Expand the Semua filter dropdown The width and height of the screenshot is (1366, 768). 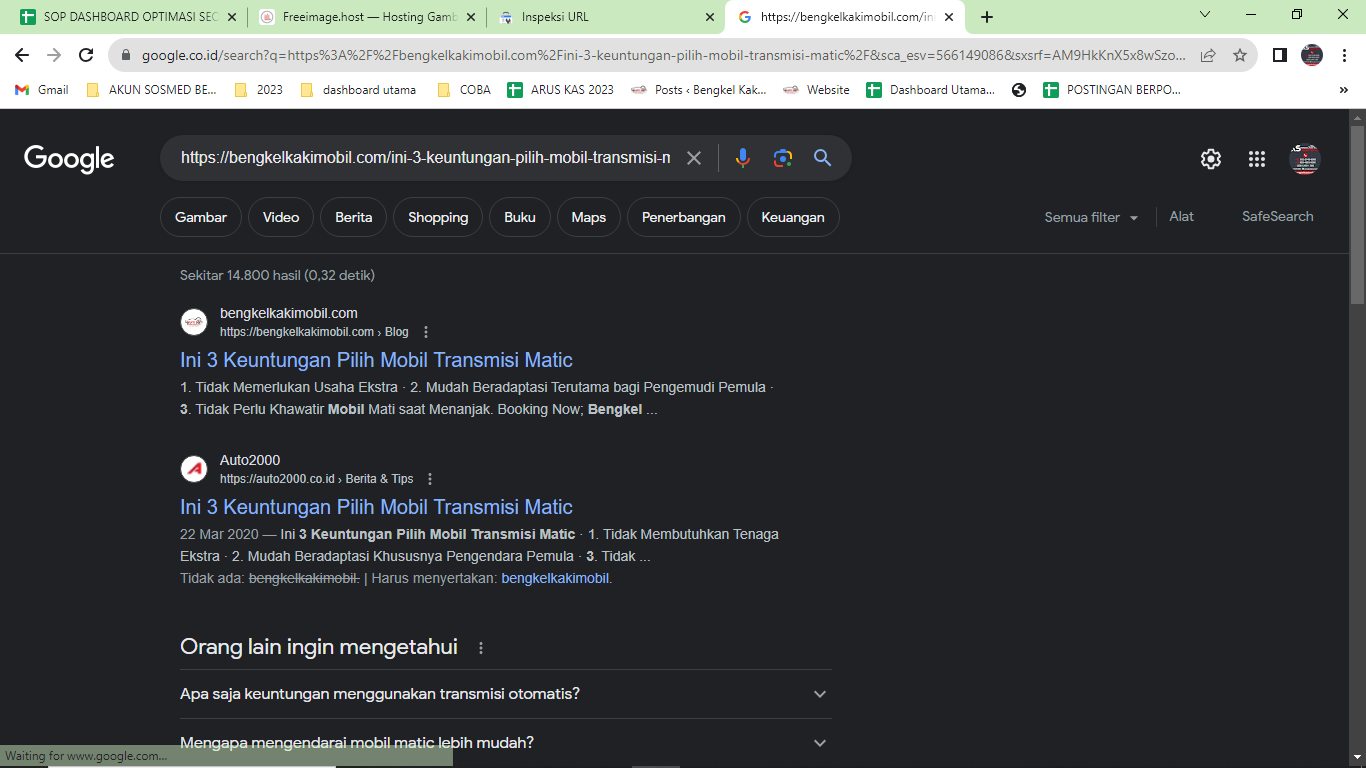coord(1091,217)
